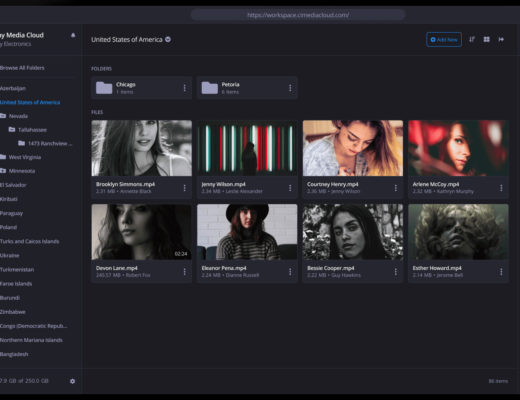Open options for Jenny Wilson.mp4
This screenshot has width=520, height=400.
pyautogui.click(x=290, y=188)
